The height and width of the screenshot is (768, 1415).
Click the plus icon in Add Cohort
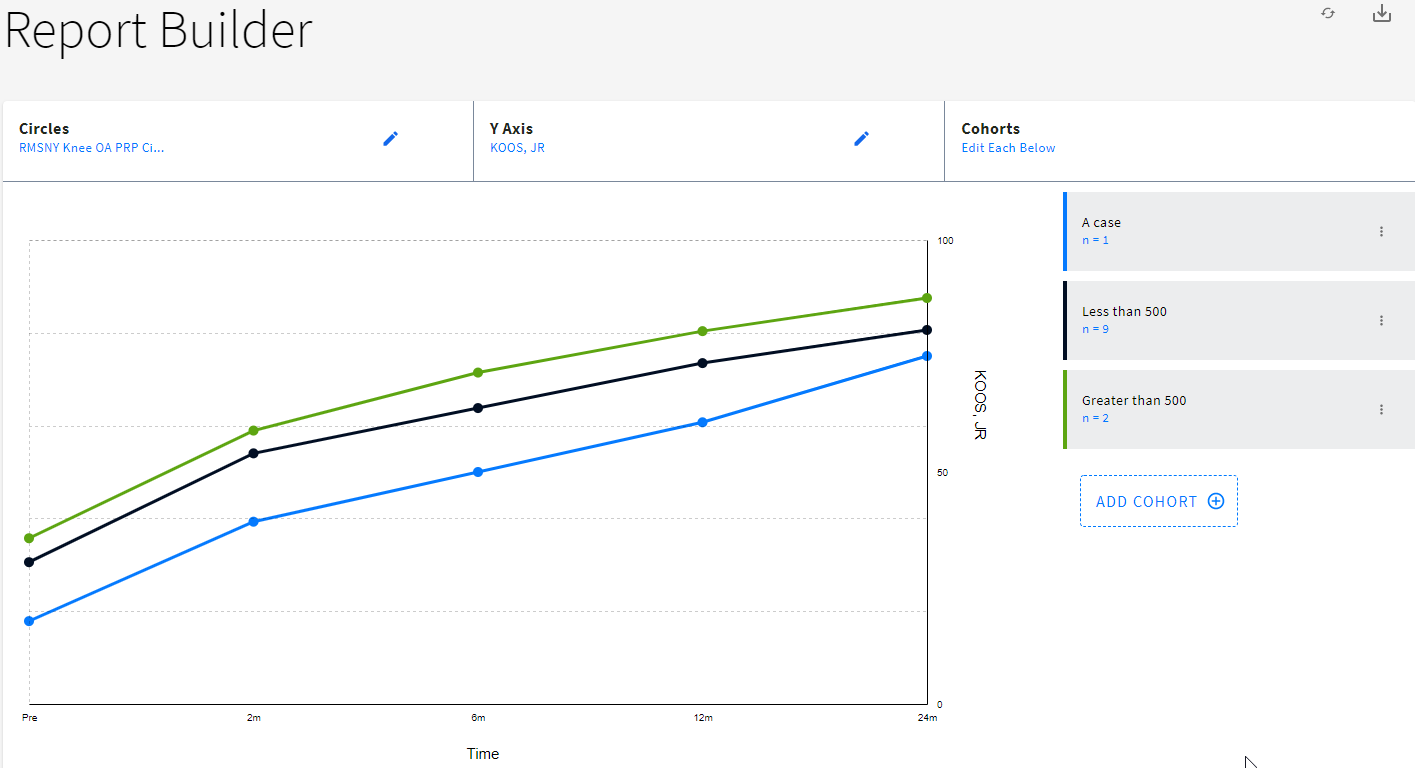pyautogui.click(x=1216, y=501)
